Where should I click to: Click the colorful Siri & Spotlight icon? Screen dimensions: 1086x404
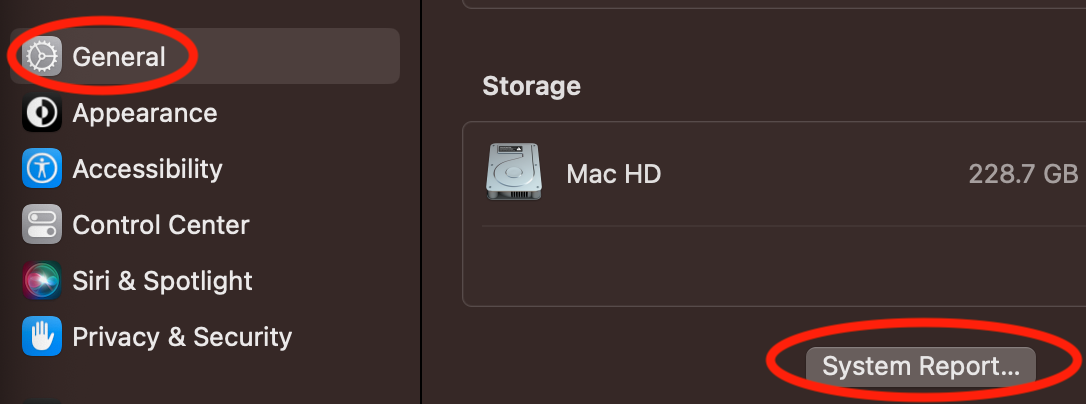click(42, 281)
